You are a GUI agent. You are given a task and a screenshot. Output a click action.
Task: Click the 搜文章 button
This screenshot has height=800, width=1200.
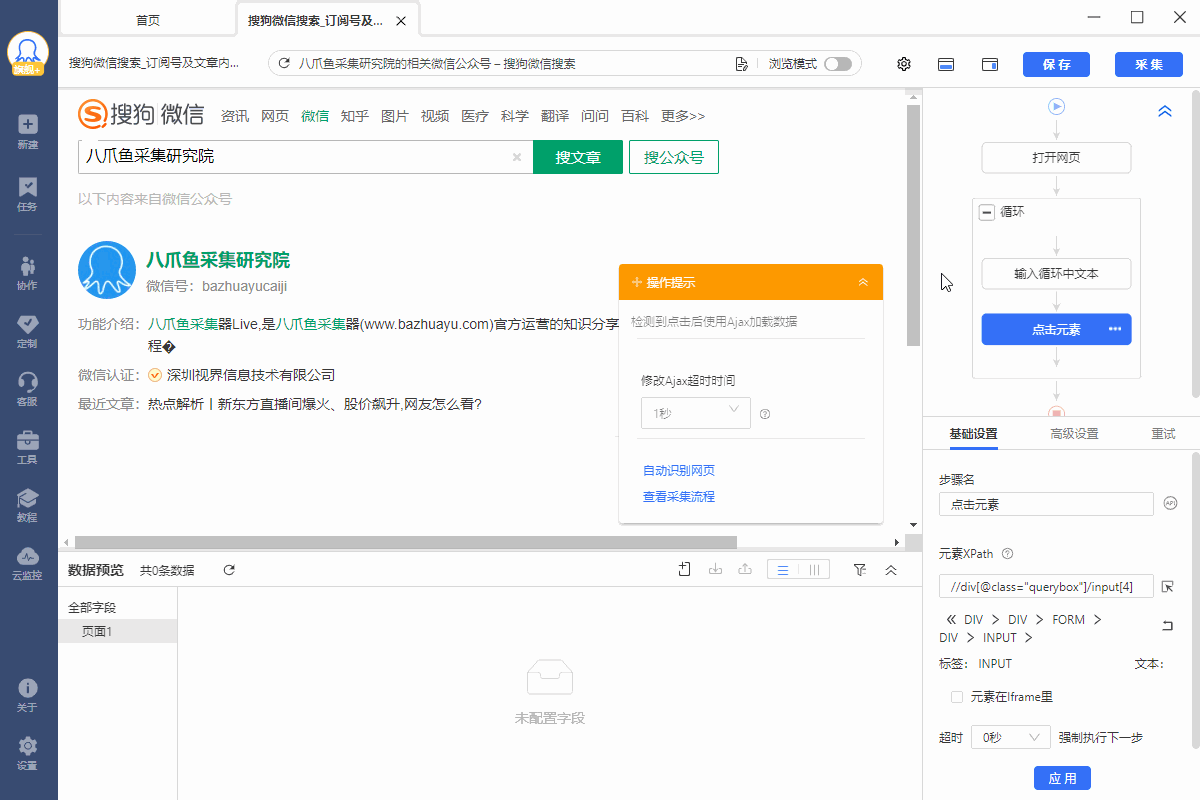578,157
